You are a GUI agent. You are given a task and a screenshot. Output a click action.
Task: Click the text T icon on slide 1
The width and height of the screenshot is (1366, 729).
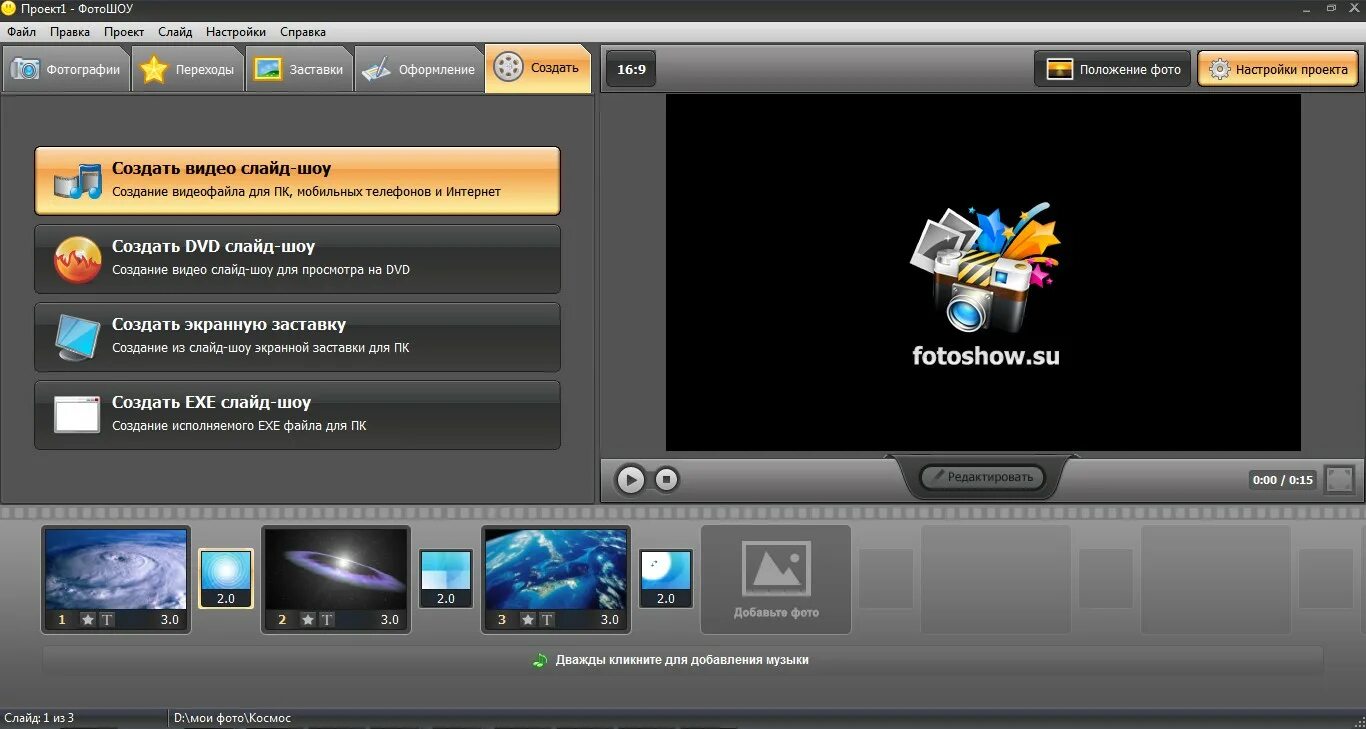[108, 620]
